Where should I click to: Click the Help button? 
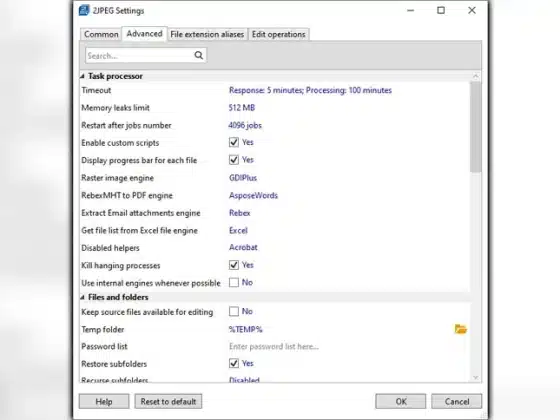104,401
